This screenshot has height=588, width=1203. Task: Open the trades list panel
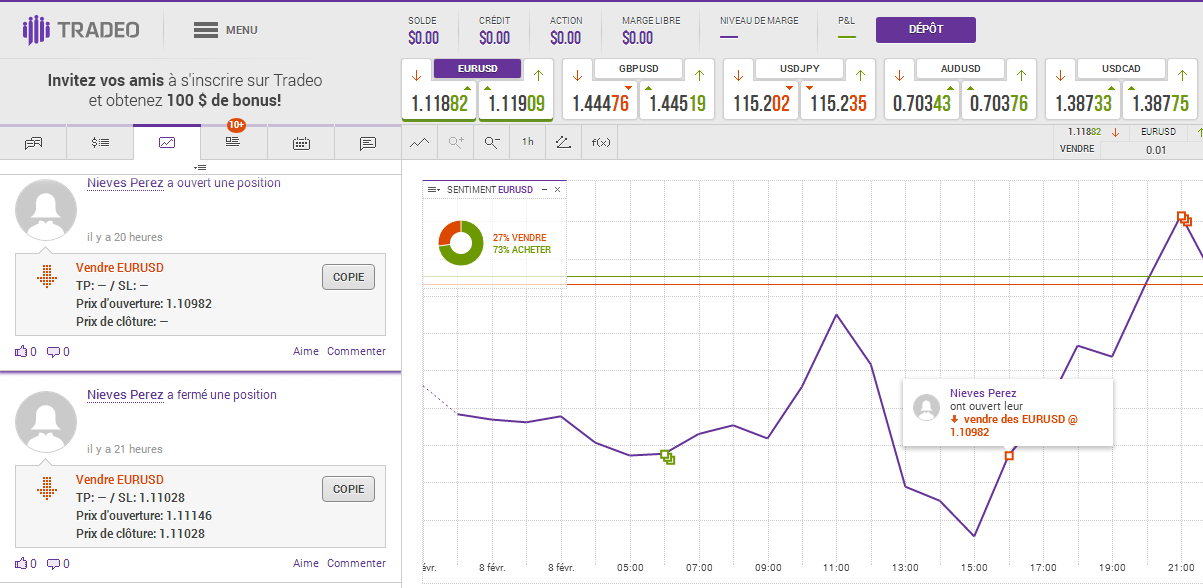click(100, 142)
